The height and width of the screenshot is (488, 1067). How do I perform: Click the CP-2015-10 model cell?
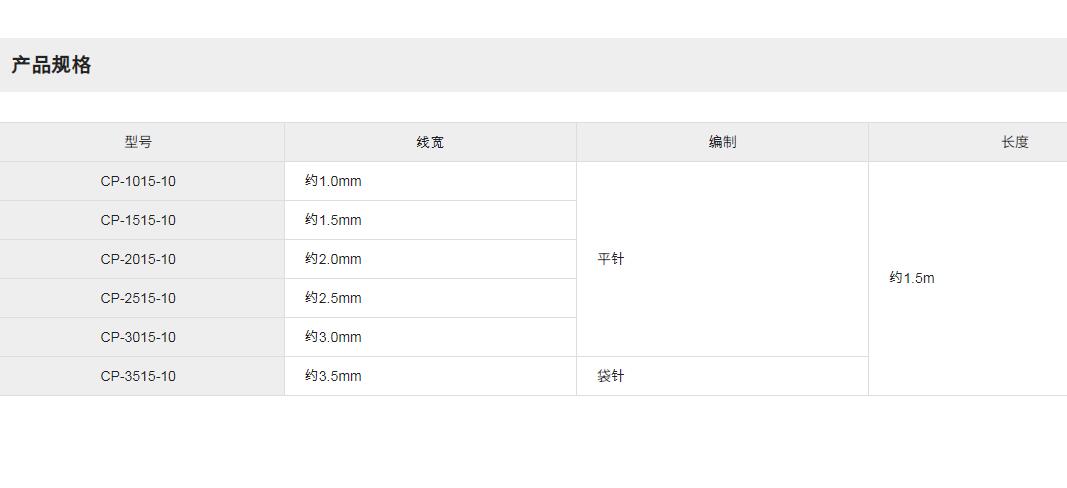(138, 259)
